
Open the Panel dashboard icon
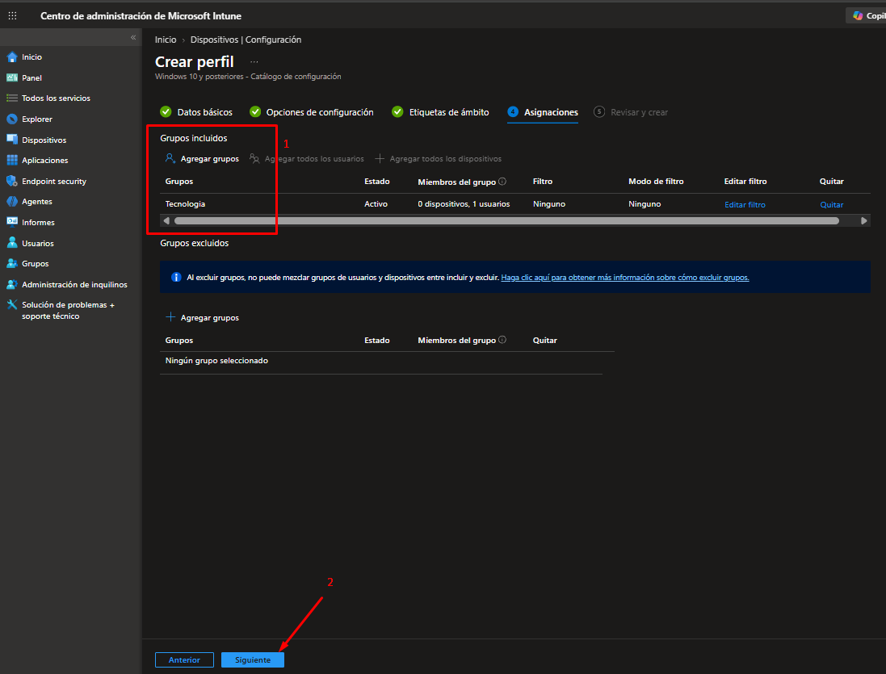point(12,77)
